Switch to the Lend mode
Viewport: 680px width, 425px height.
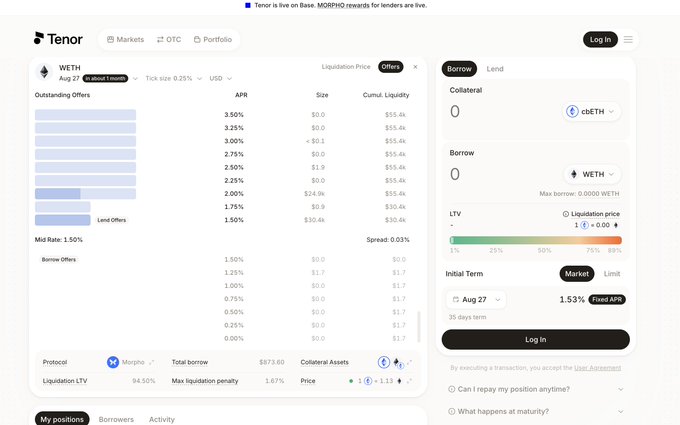495,69
